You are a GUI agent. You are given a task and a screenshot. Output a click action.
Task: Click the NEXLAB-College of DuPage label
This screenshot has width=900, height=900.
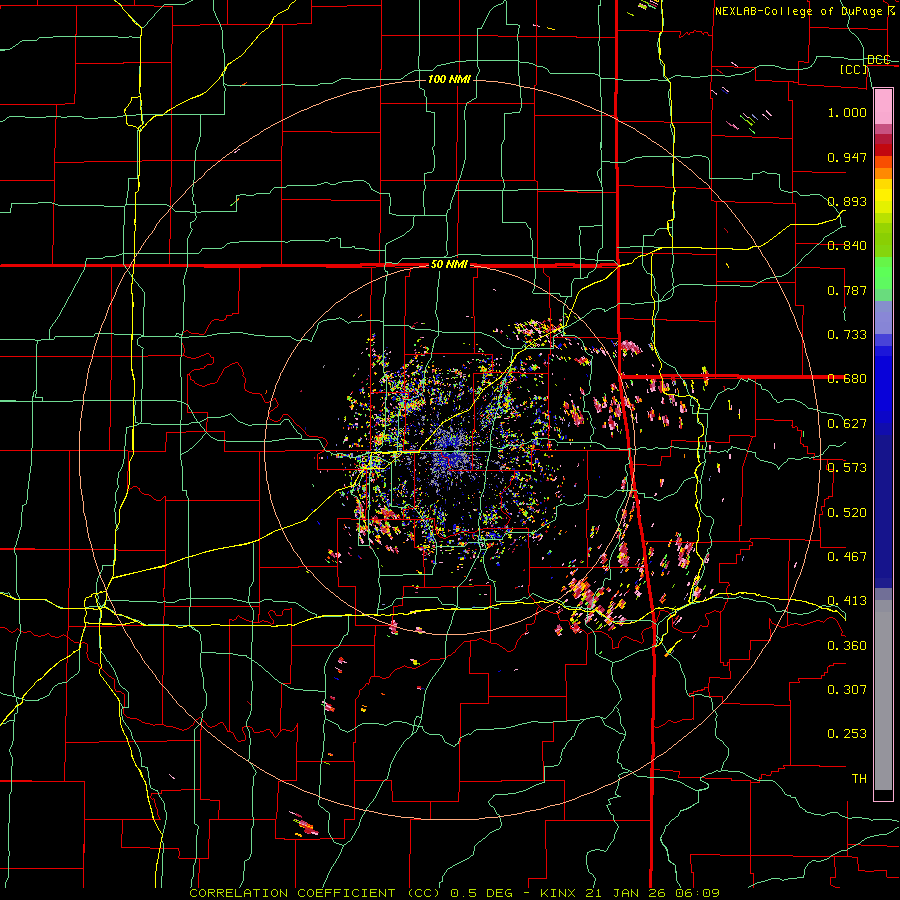pyautogui.click(x=800, y=11)
